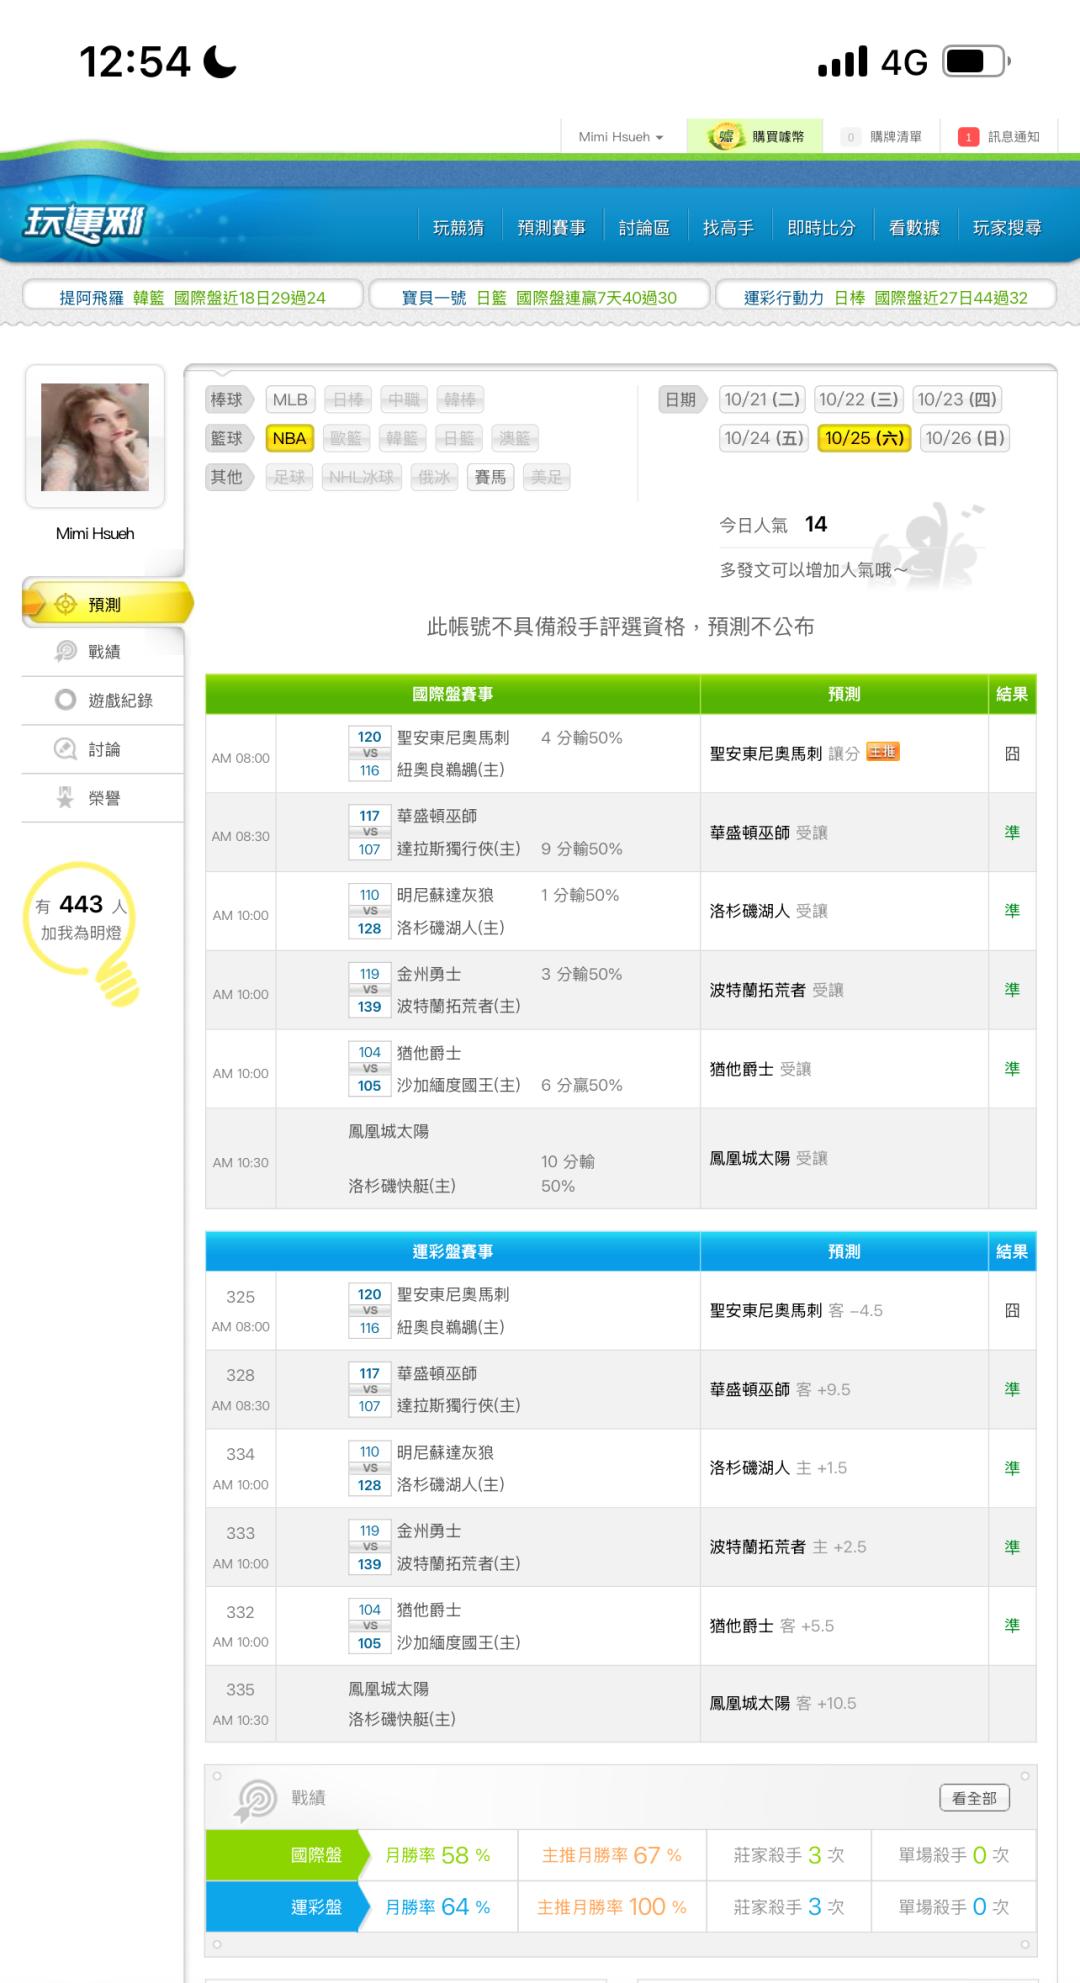Open 運彩行動力 日棒 promo banner

[886, 297]
